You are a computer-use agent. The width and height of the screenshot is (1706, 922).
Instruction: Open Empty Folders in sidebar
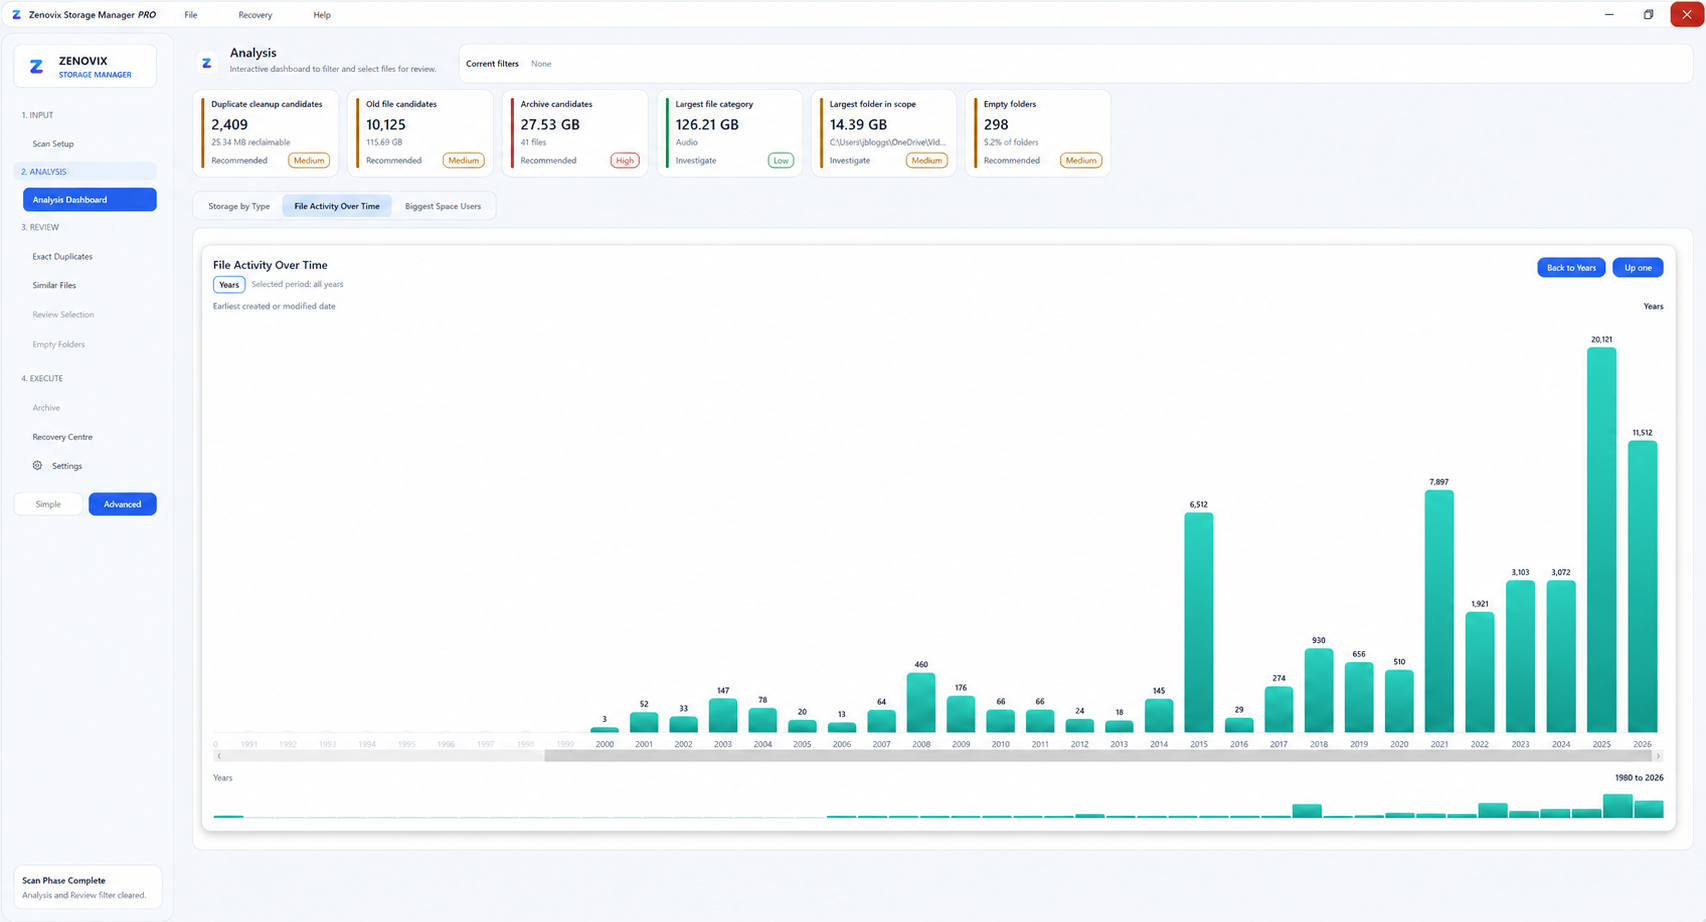[58, 344]
